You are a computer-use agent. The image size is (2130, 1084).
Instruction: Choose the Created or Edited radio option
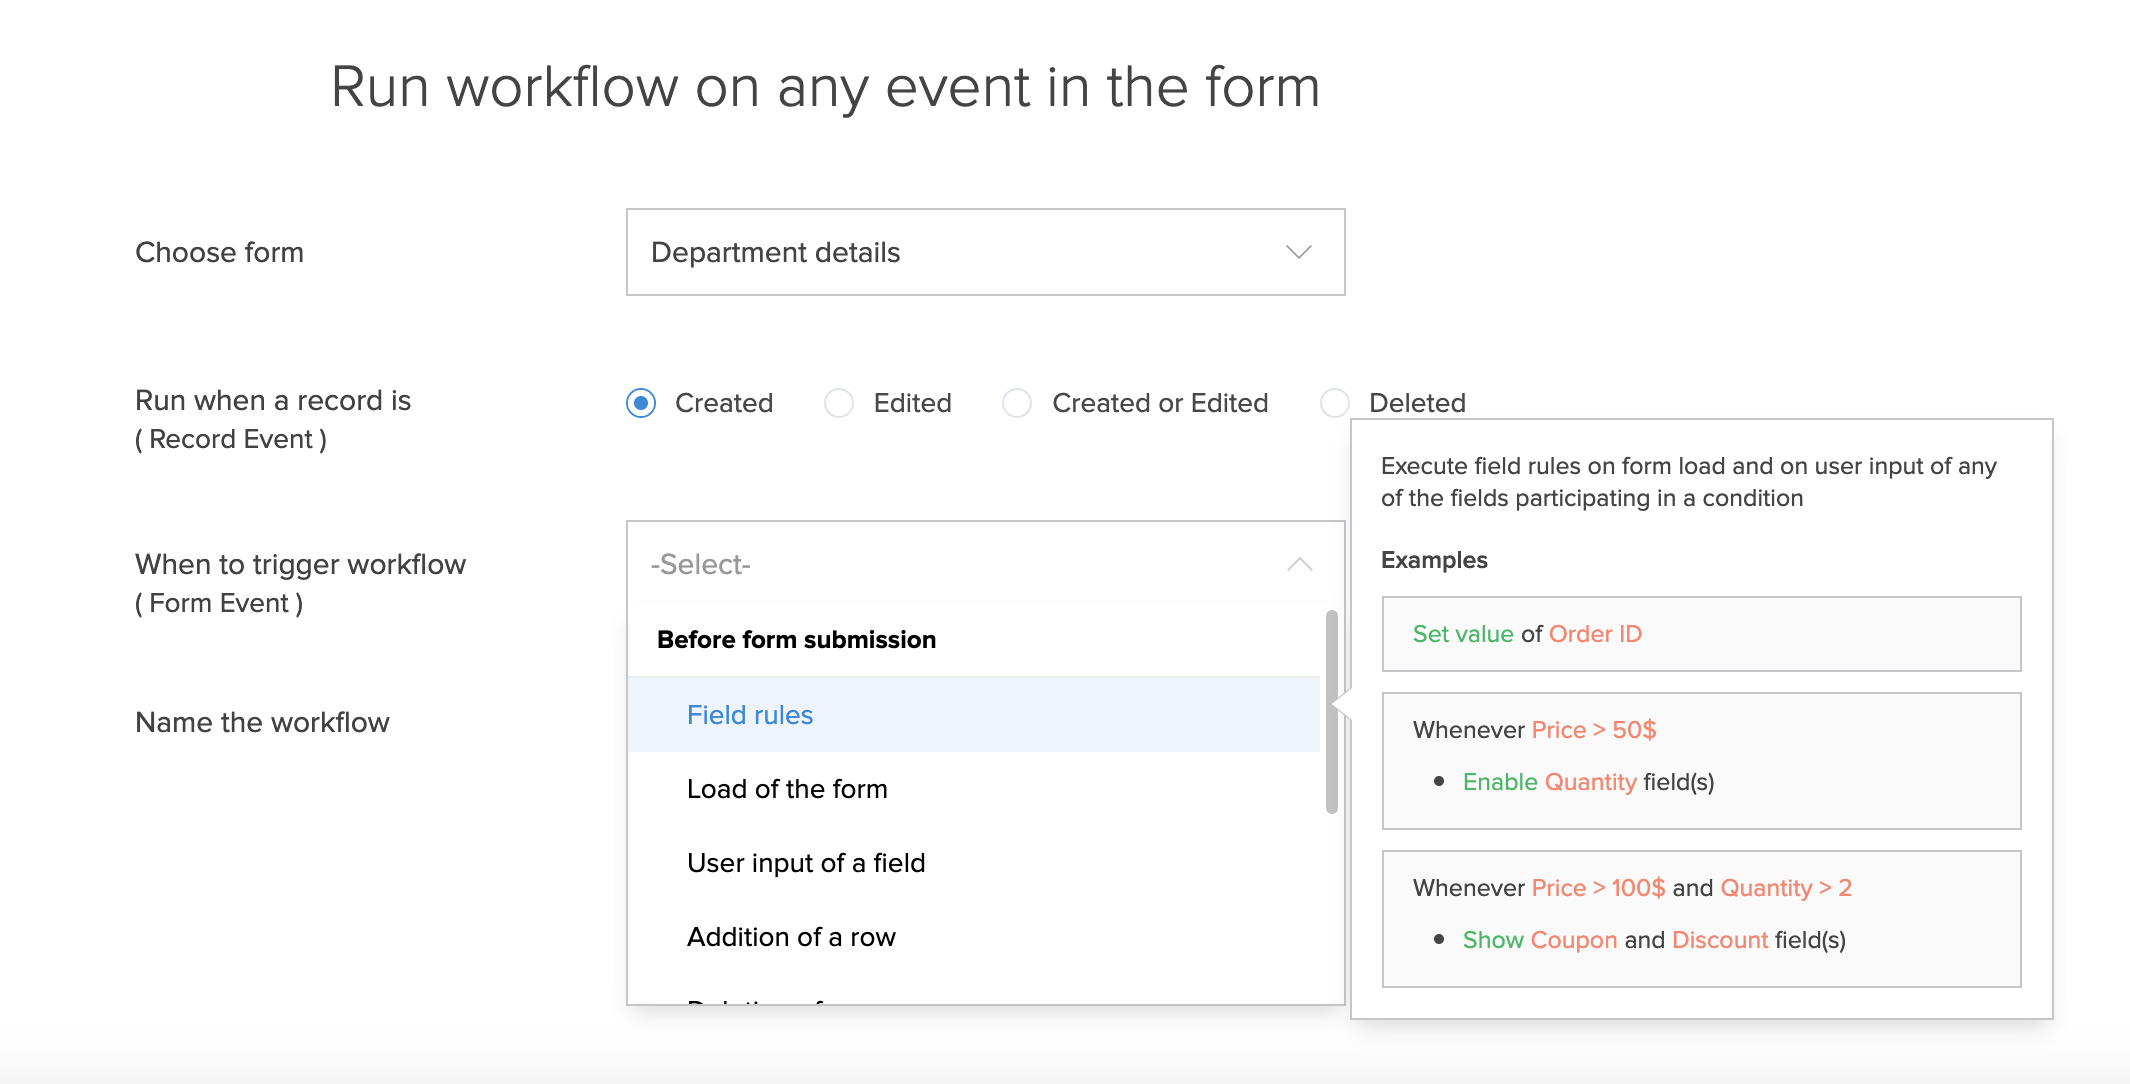coord(1017,403)
